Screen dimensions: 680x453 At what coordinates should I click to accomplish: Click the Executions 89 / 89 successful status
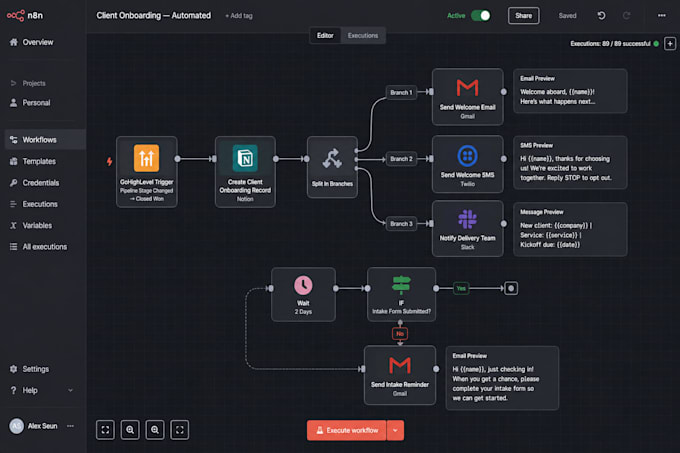(x=615, y=44)
